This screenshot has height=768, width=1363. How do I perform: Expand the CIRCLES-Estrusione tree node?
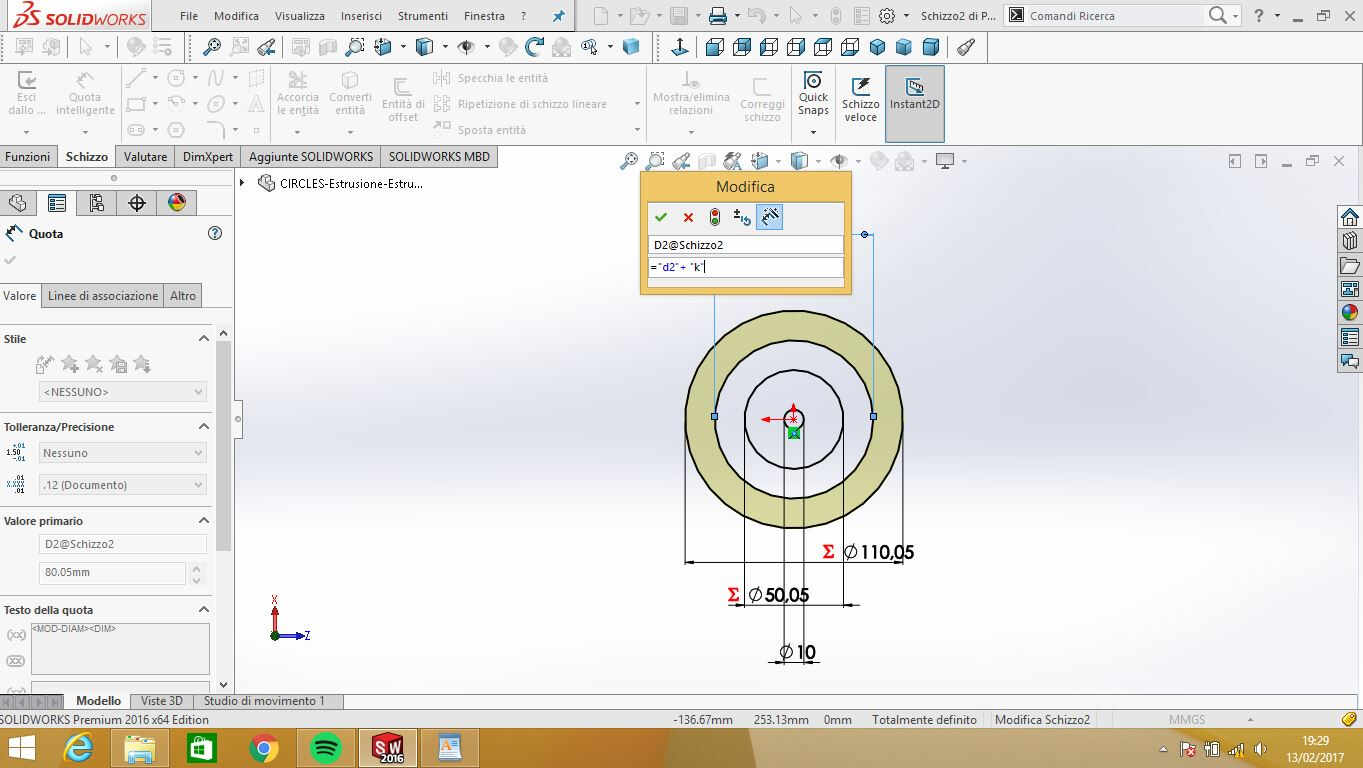click(x=242, y=183)
